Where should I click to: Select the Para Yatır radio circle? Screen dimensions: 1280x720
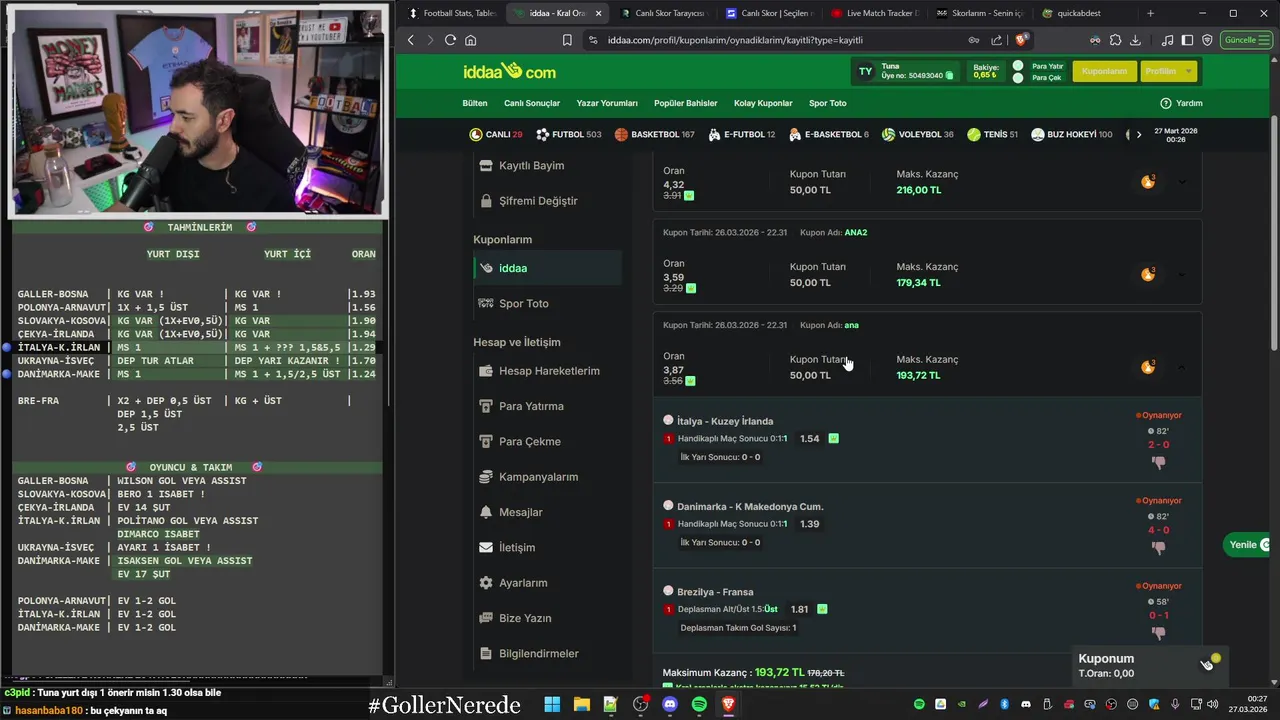(x=1018, y=66)
